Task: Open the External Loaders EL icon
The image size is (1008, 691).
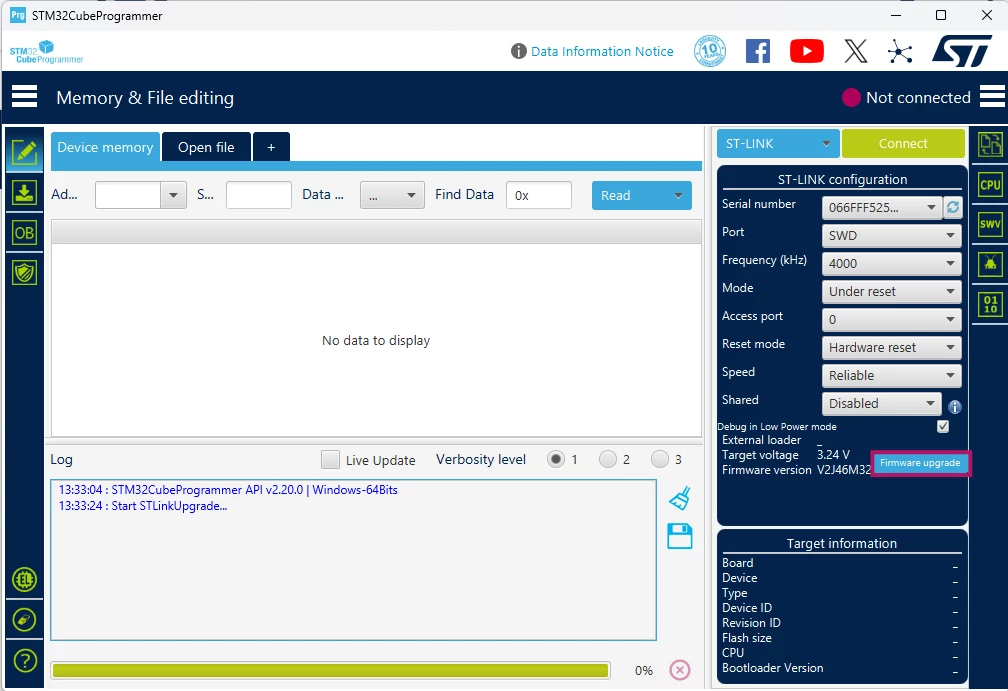Action: point(24,579)
